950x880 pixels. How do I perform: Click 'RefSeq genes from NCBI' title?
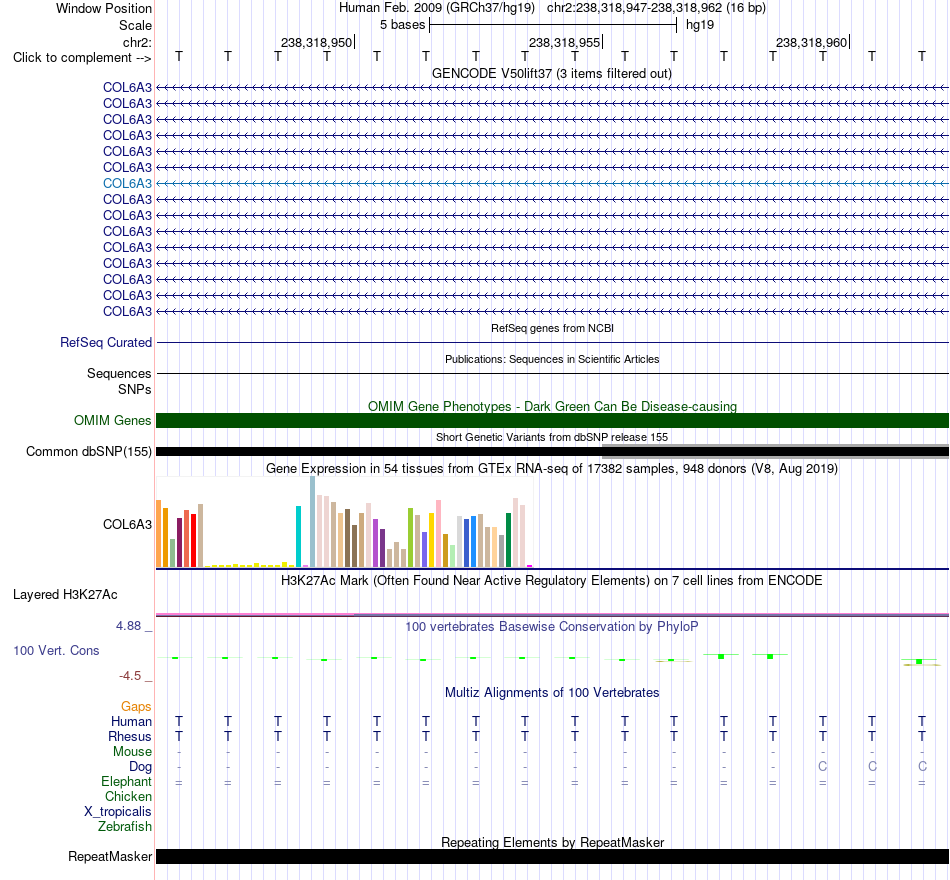point(552,328)
